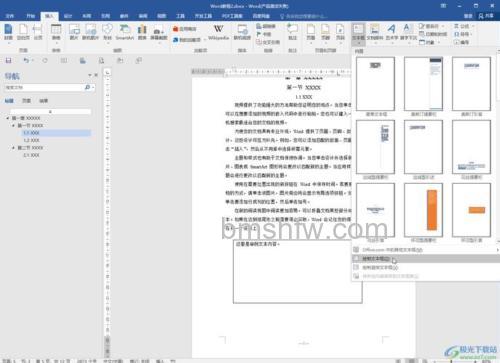This screenshot has width=500, height=363.
Task: Insert a page break (分页)
Action: pos(38,33)
